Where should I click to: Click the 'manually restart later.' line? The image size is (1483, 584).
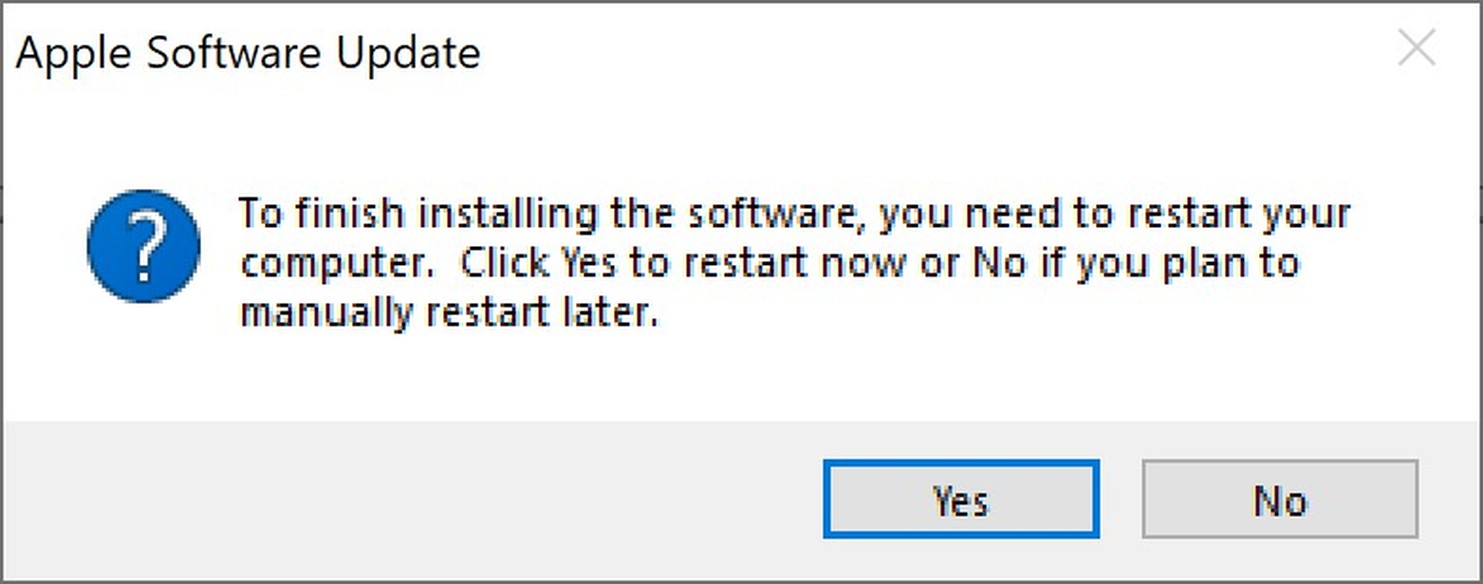pos(450,314)
